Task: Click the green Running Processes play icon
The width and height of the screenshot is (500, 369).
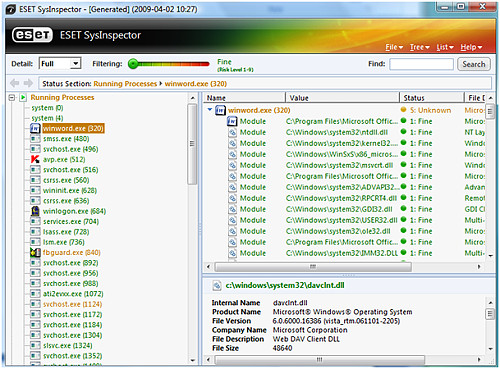Action: click(23, 98)
